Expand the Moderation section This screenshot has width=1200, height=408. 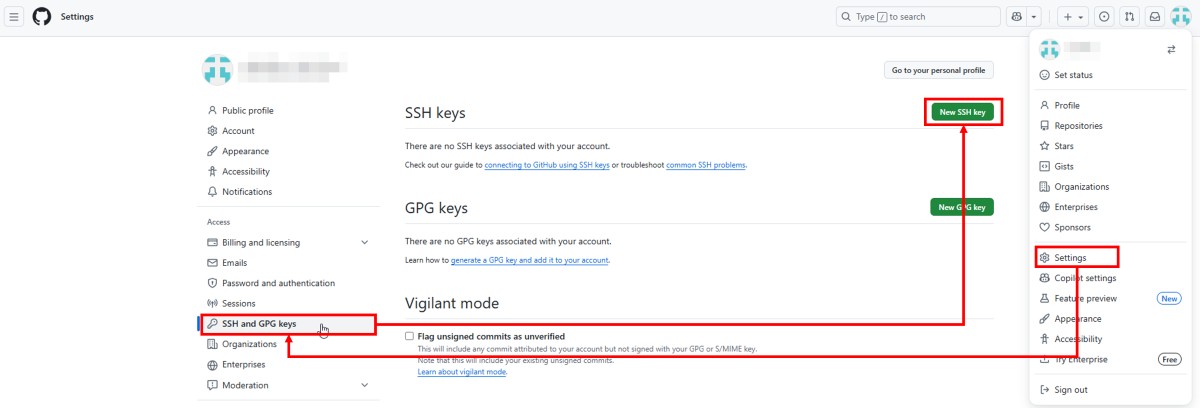[x=364, y=385]
